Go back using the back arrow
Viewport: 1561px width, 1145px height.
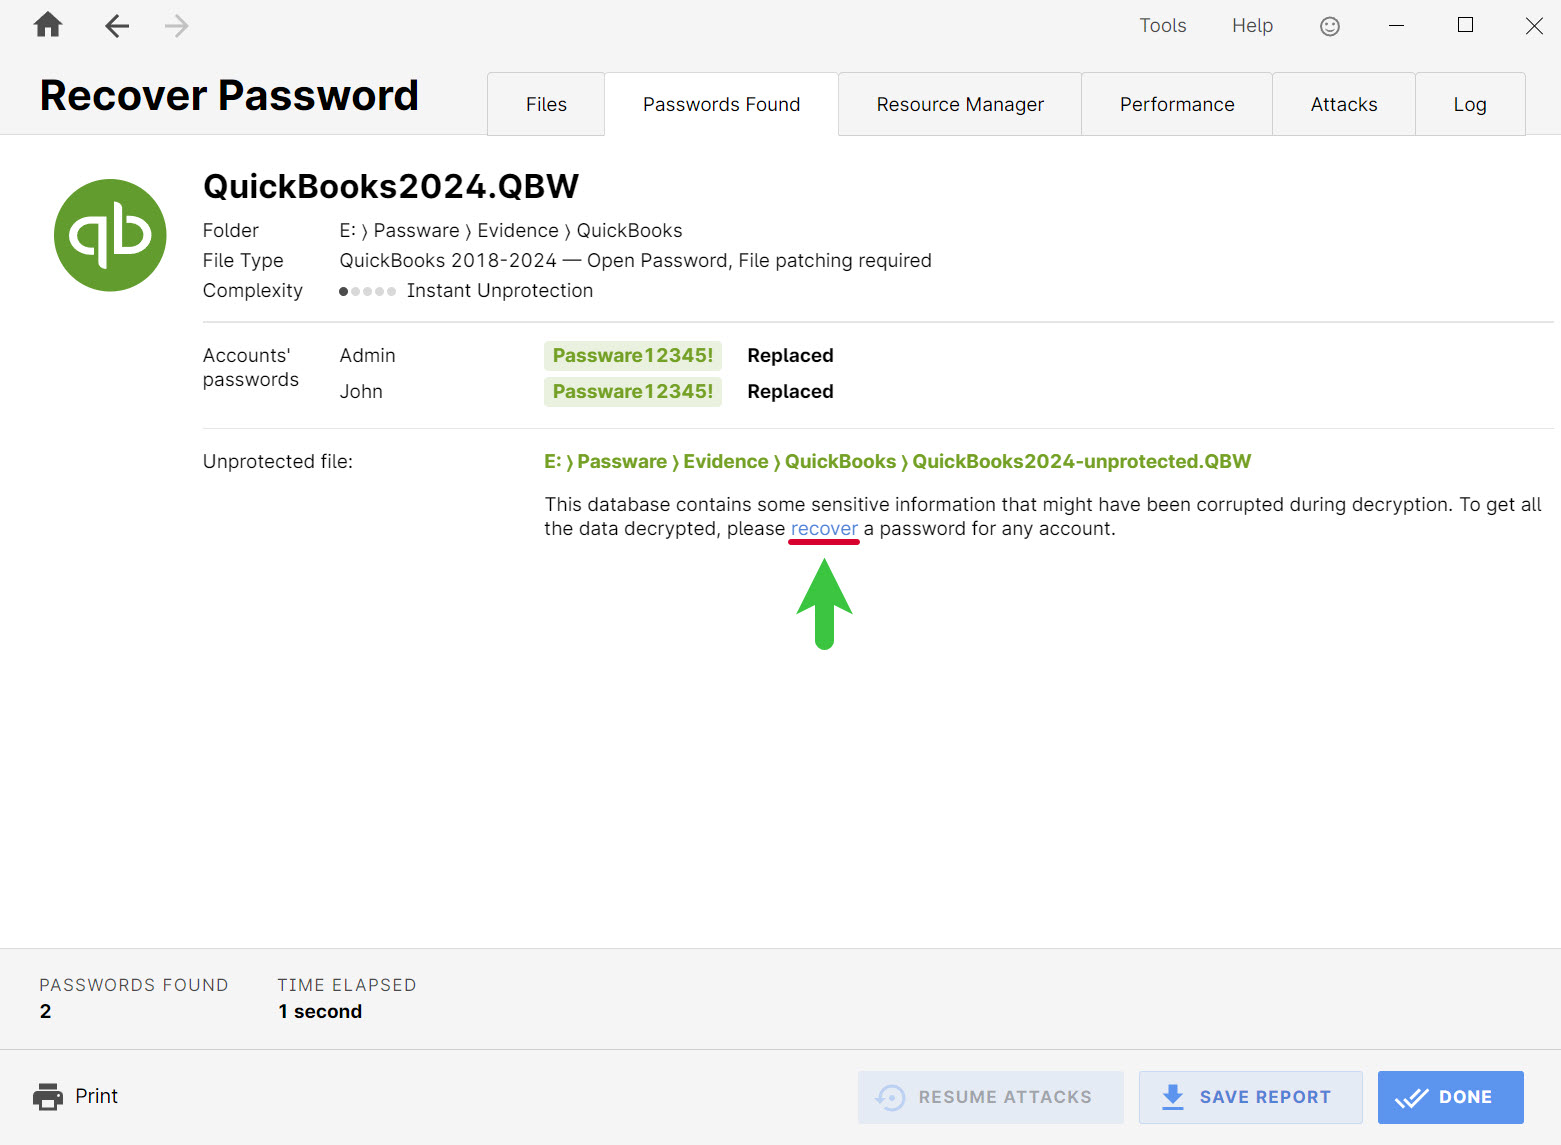(x=116, y=26)
